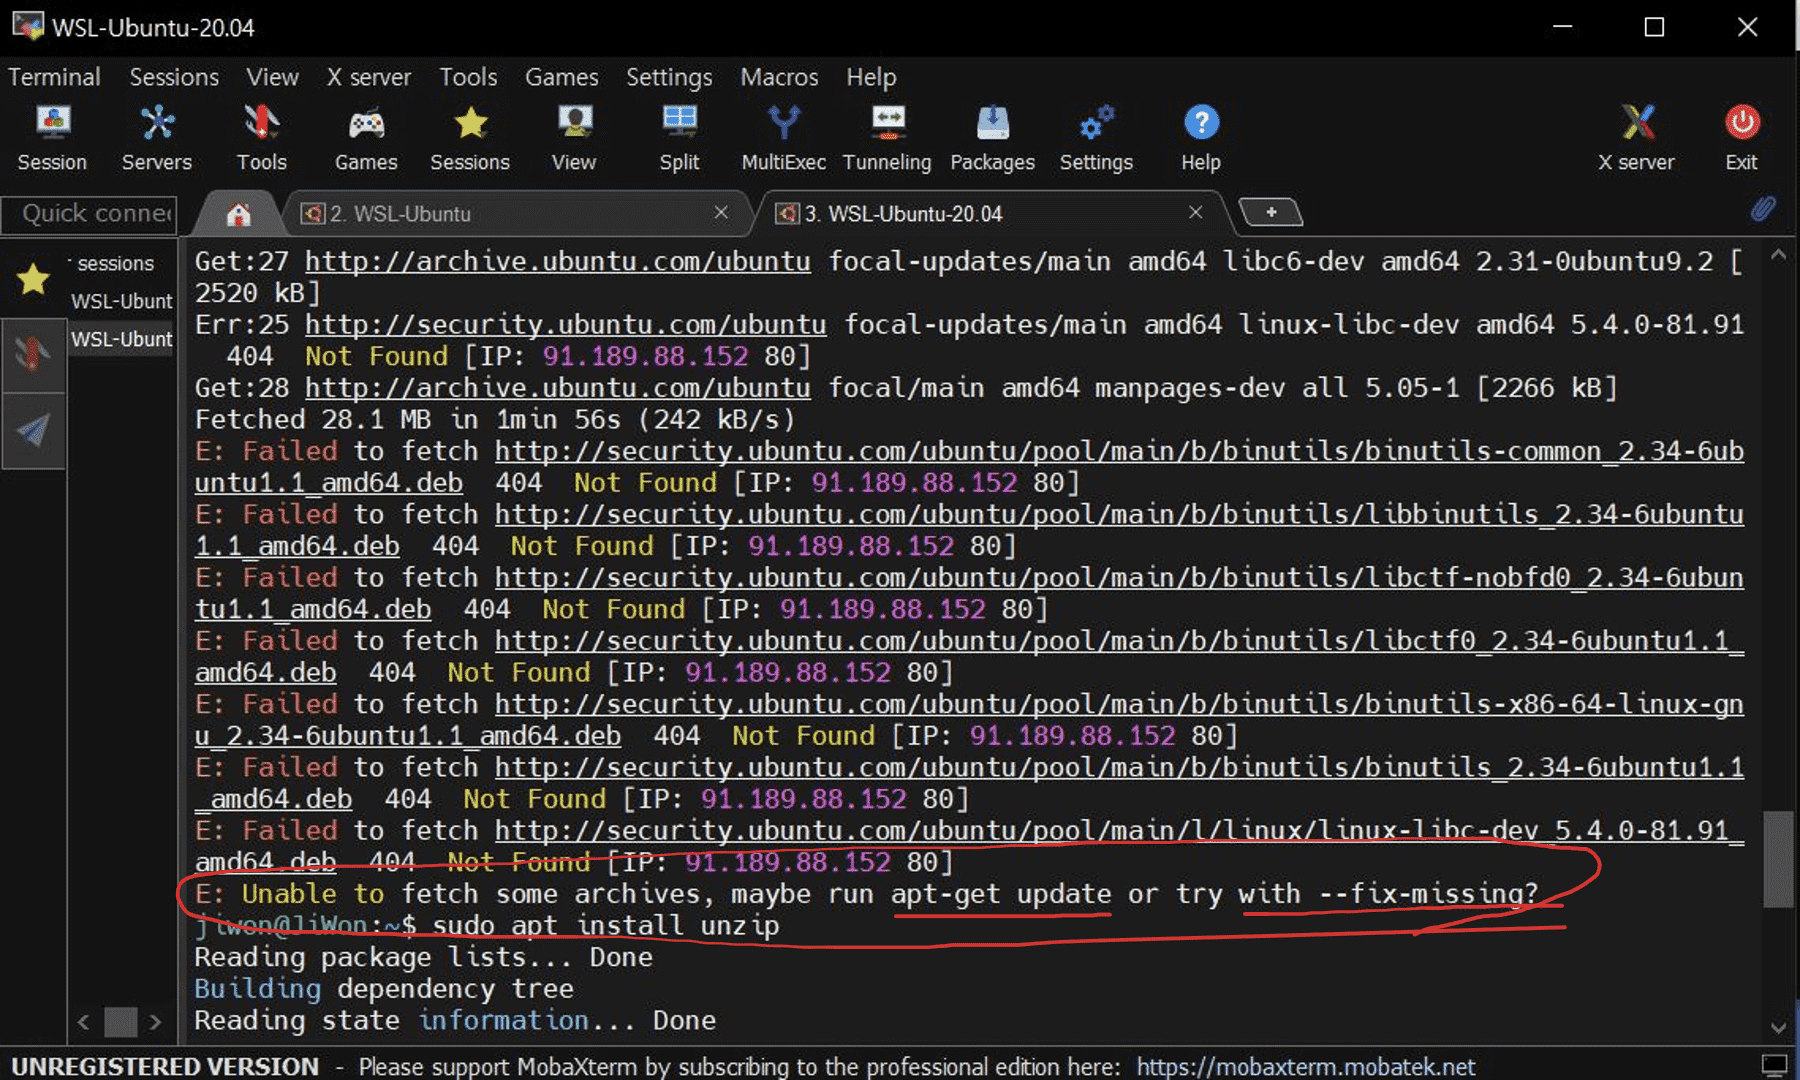
Task: Open the Sessions menu
Action: 174,77
